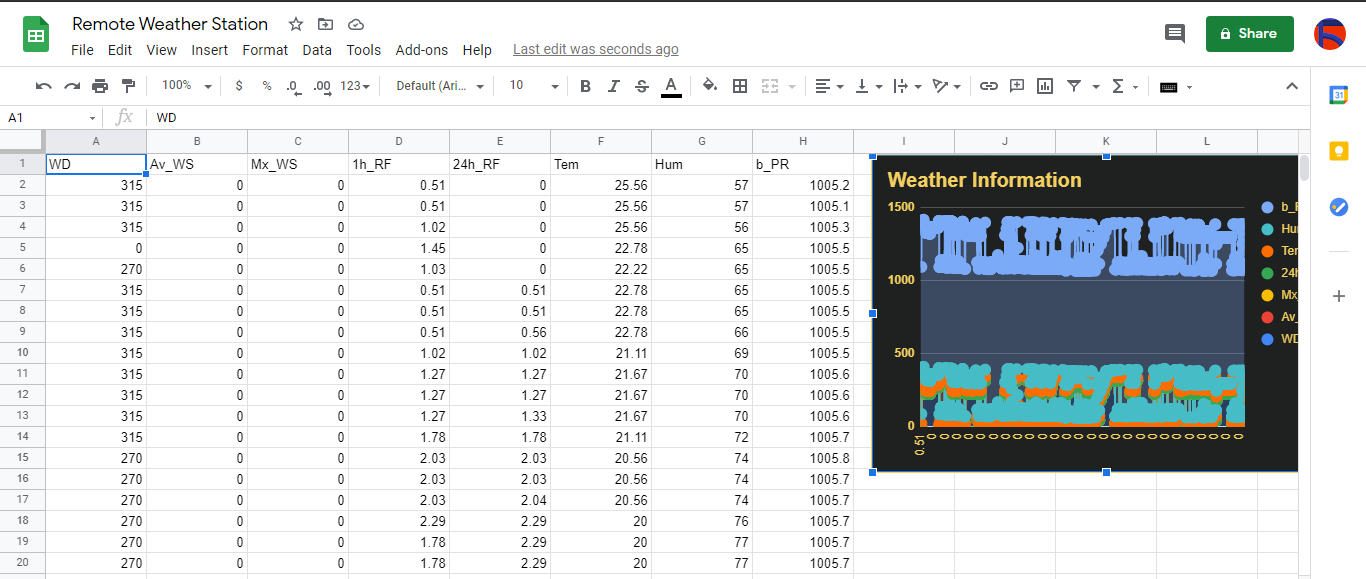The width and height of the screenshot is (1366, 579).
Task: Insert a link using the link icon
Action: 988,87
